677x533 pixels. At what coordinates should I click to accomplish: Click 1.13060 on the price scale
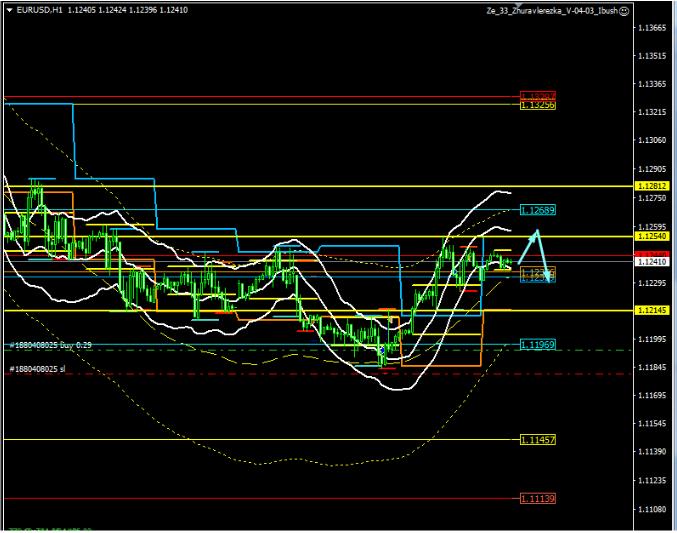[x=652, y=140]
